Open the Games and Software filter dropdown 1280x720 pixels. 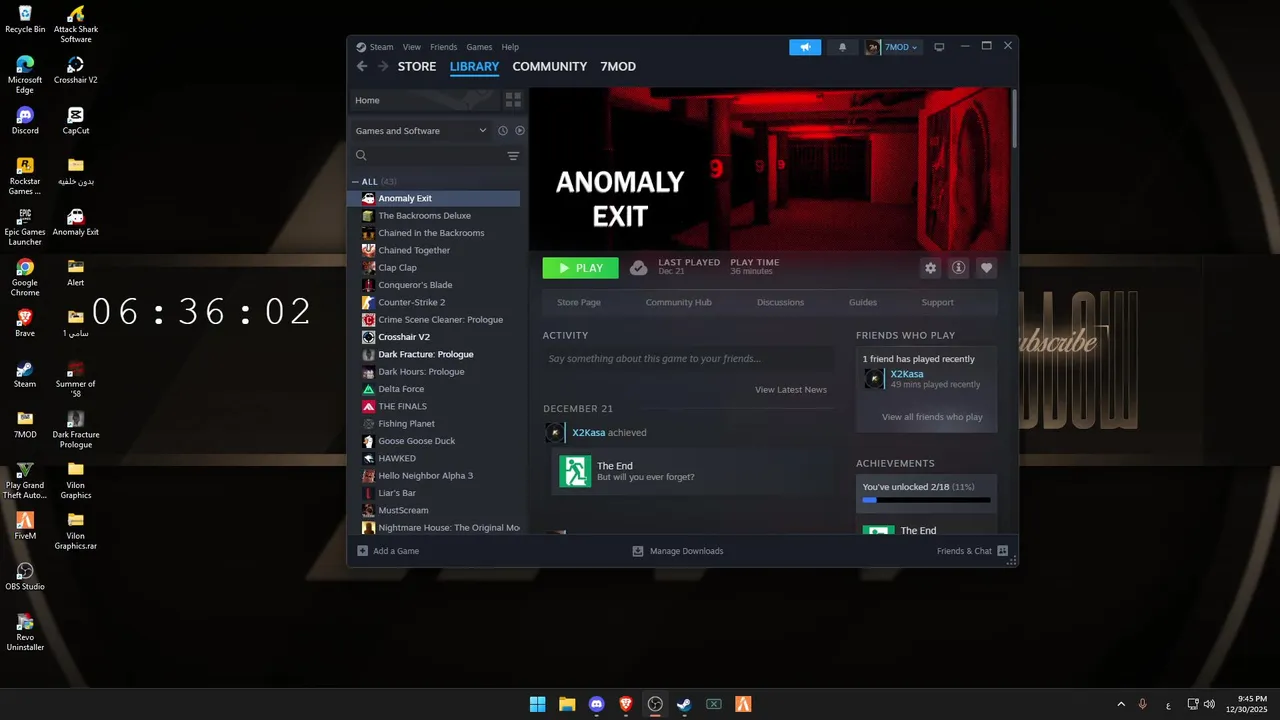coord(421,131)
